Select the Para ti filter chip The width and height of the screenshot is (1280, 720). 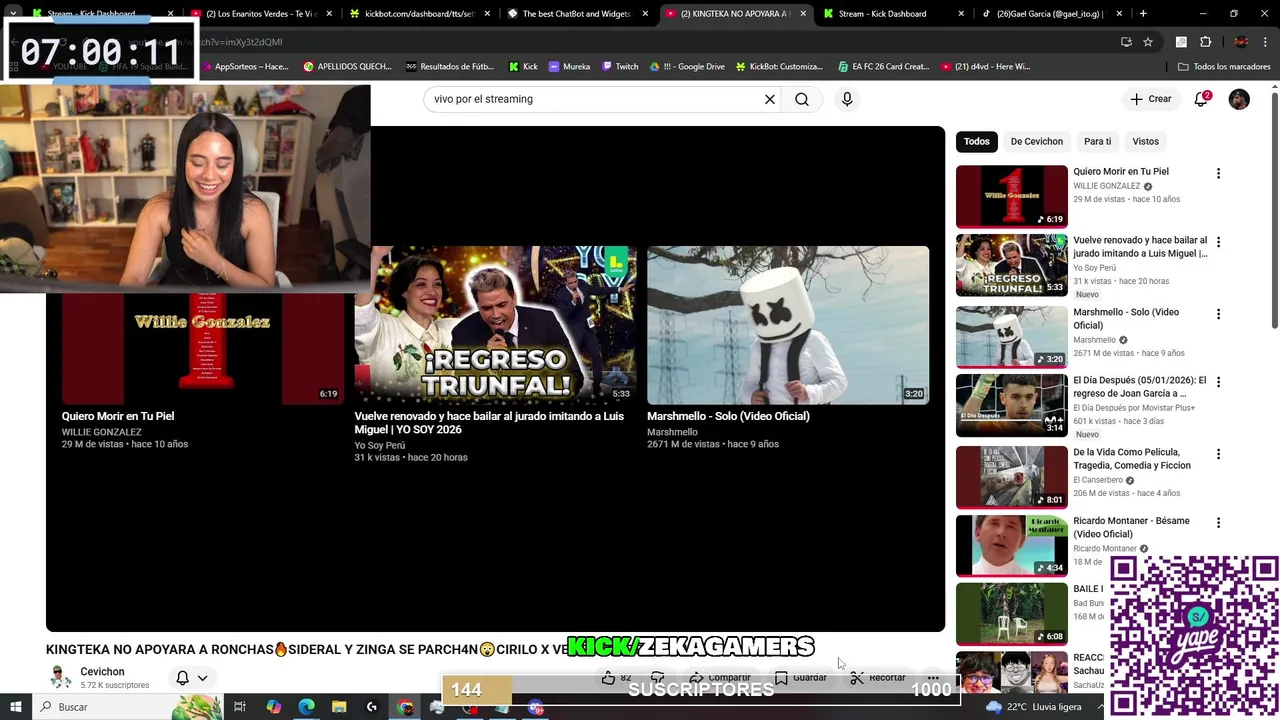tap(1097, 142)
